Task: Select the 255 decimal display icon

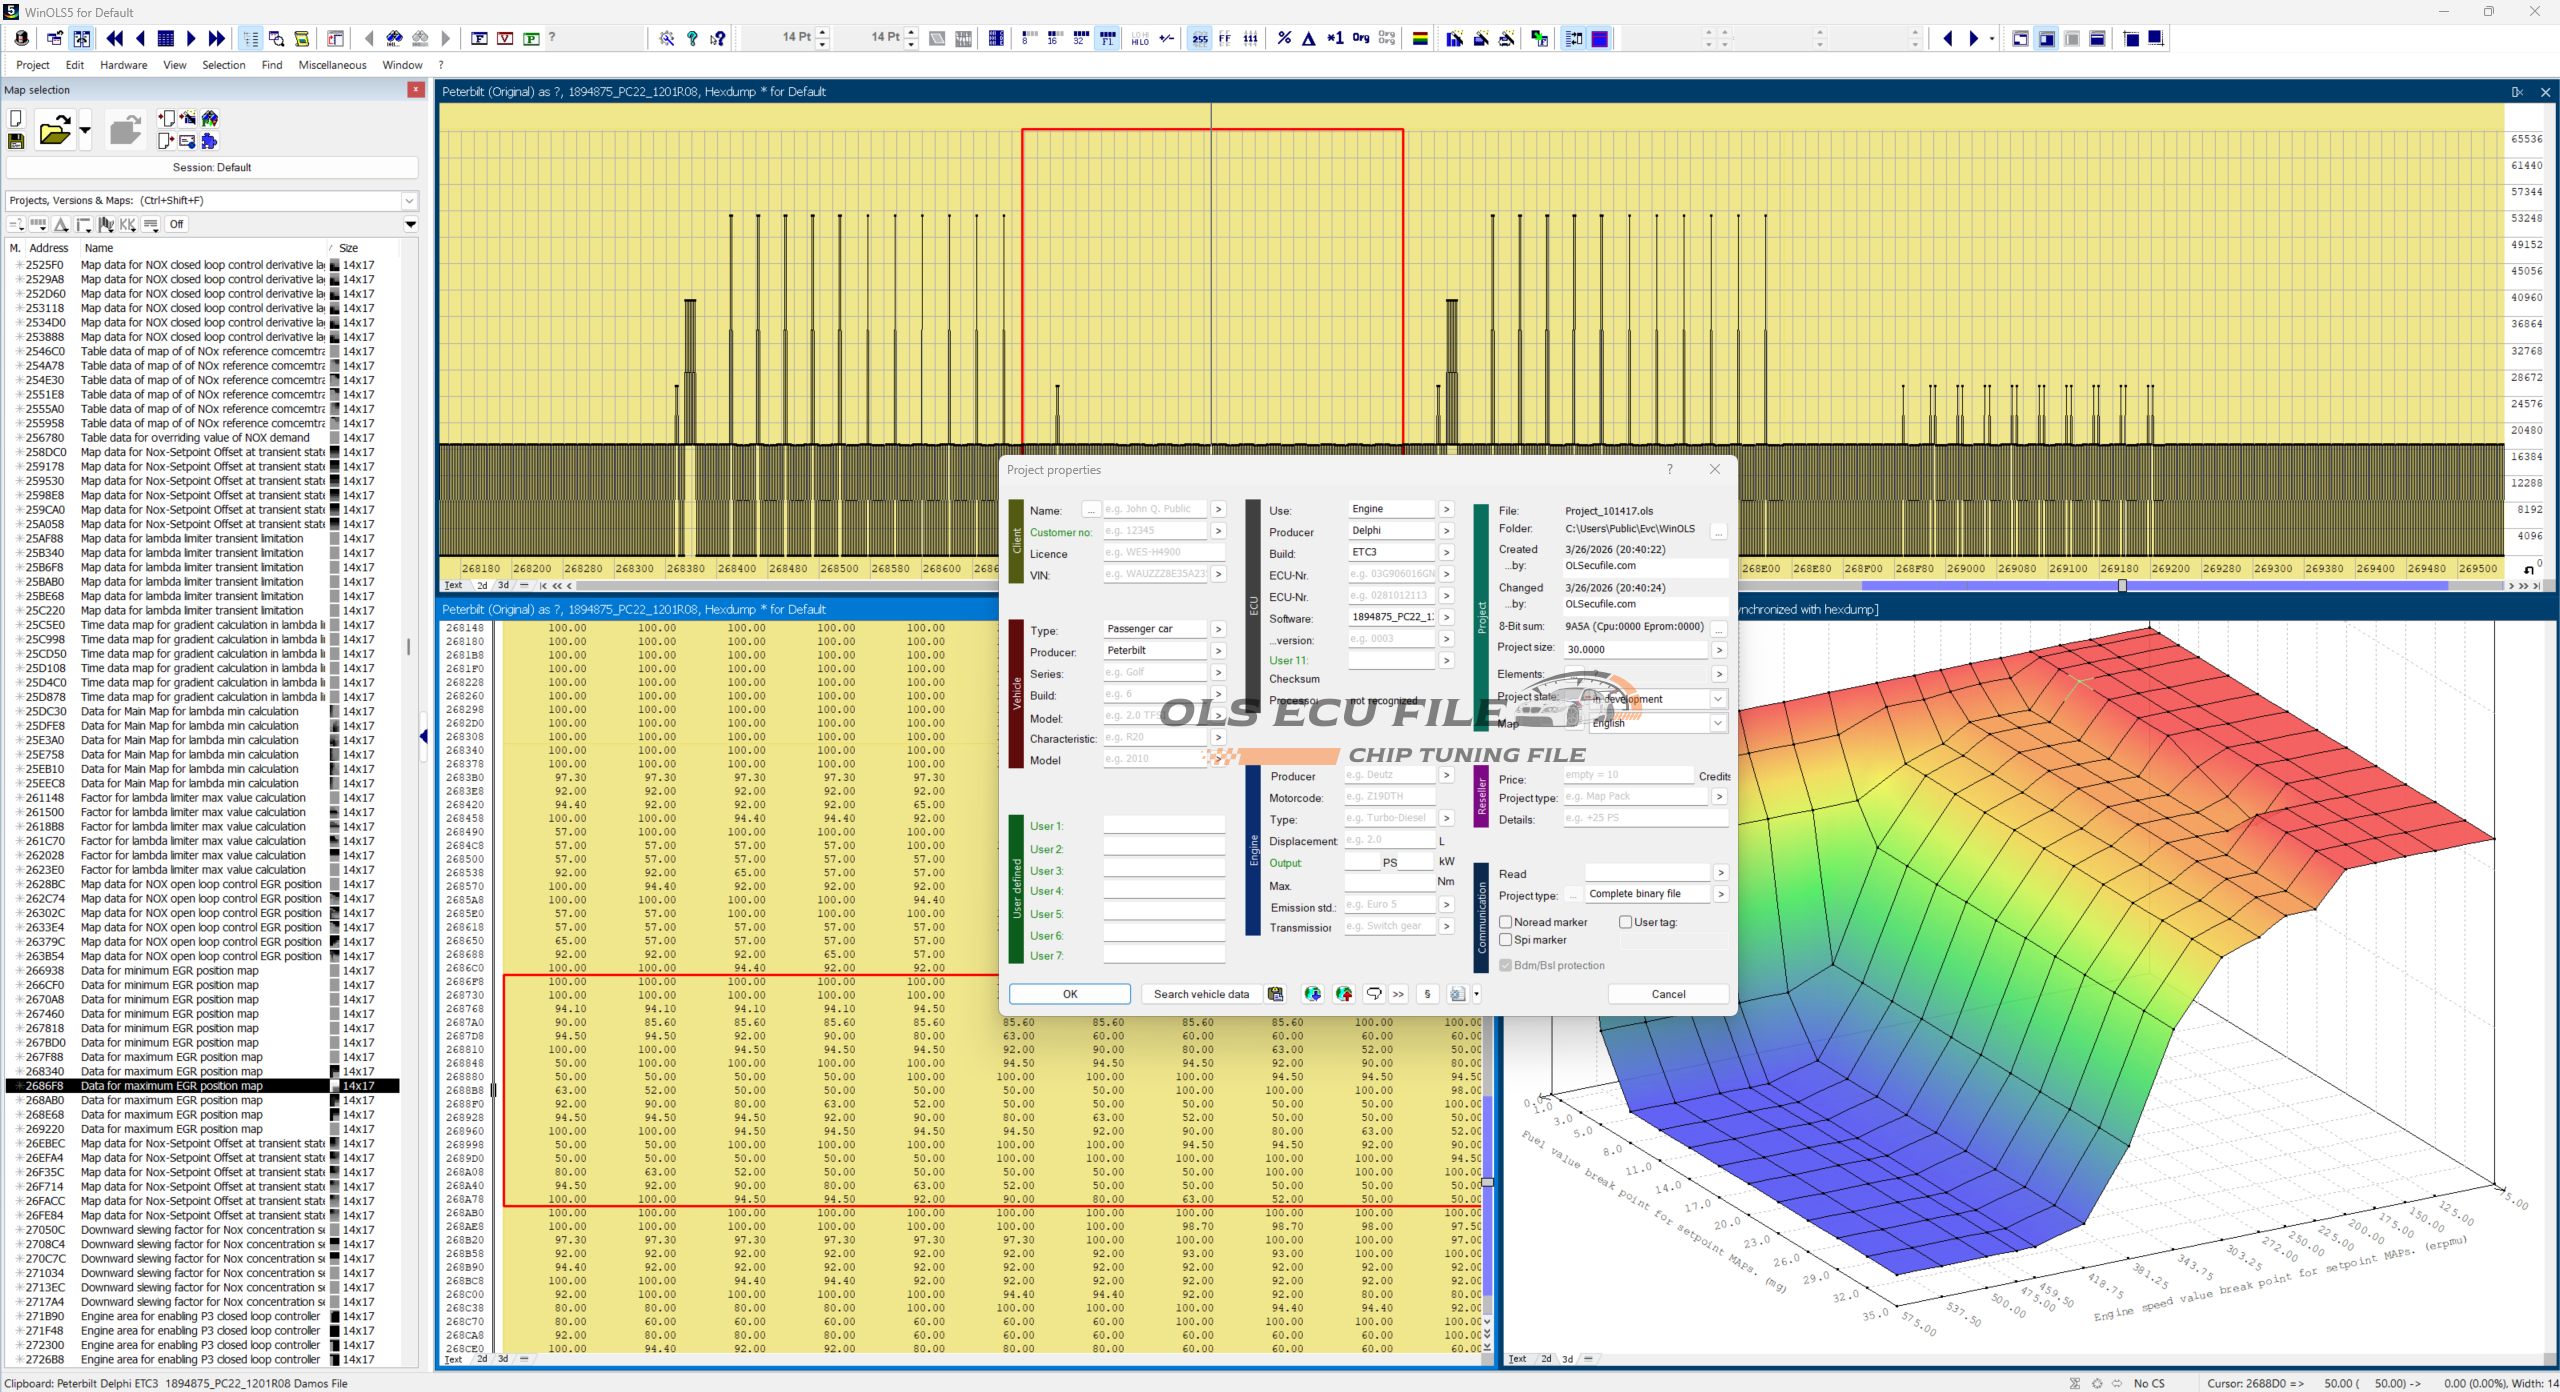Action: click(x=1199, y=38)
